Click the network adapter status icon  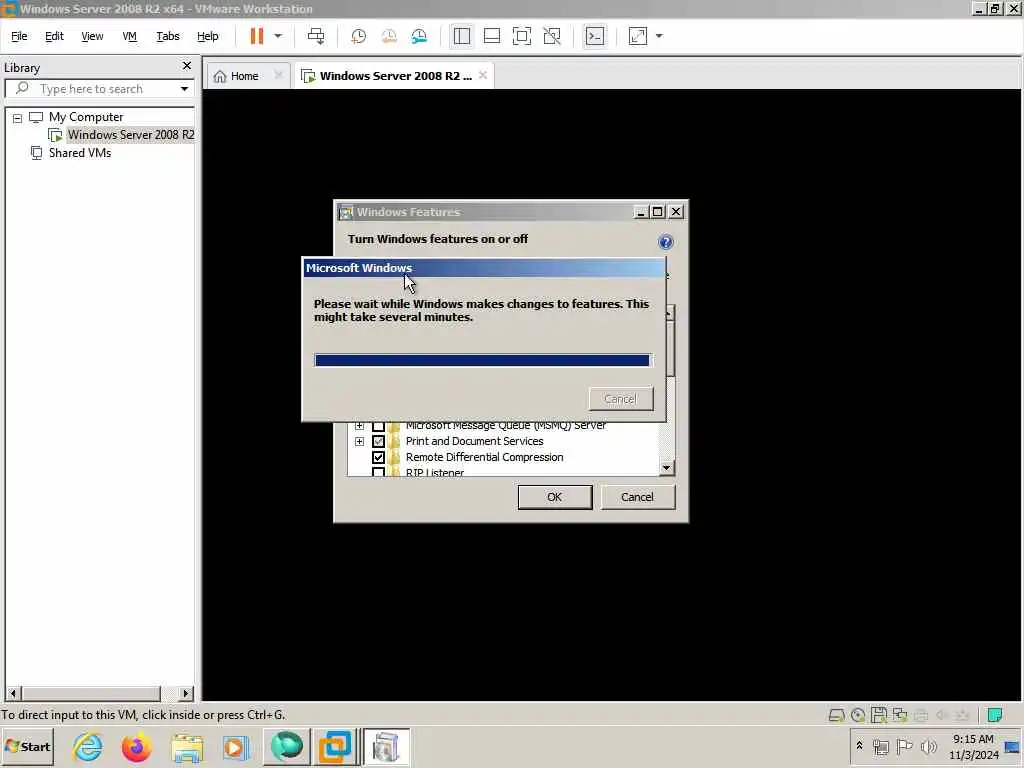pos(900,715)
